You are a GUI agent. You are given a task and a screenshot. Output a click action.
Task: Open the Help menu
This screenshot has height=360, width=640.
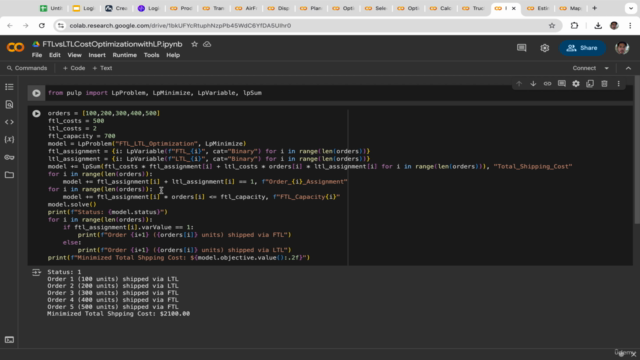pos(173,55)
